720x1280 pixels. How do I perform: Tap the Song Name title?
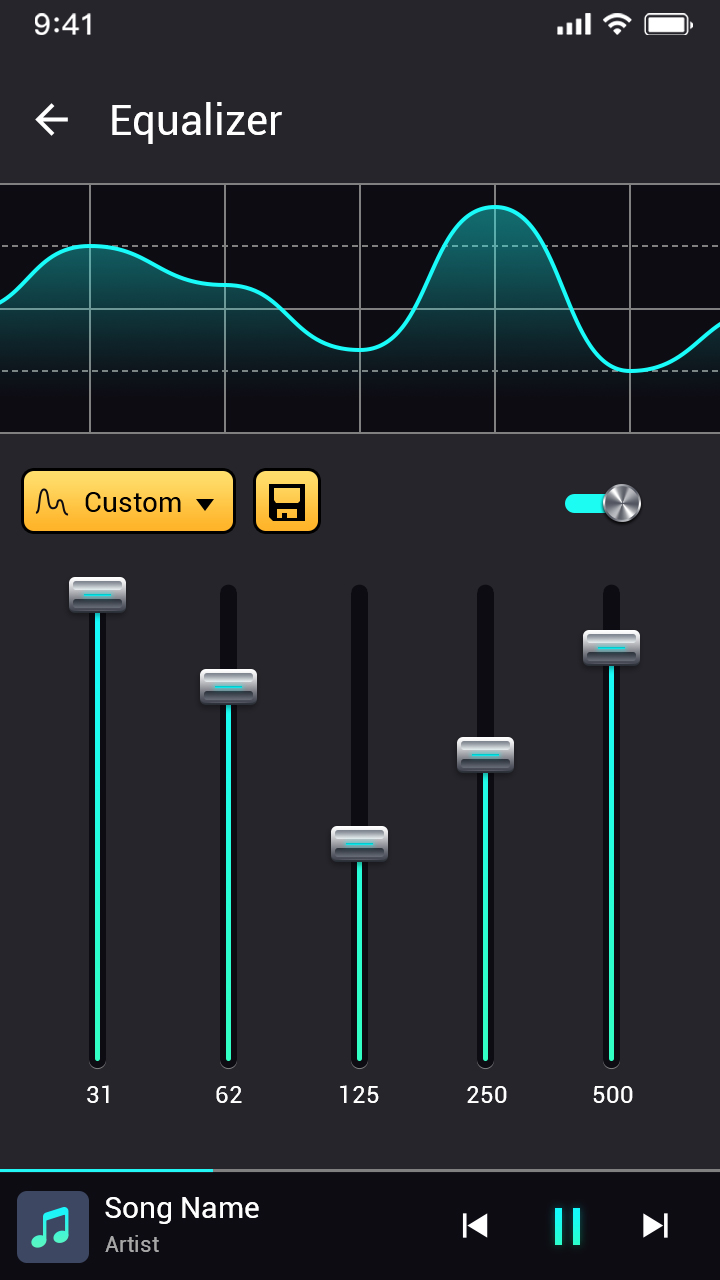point(182,1208)
